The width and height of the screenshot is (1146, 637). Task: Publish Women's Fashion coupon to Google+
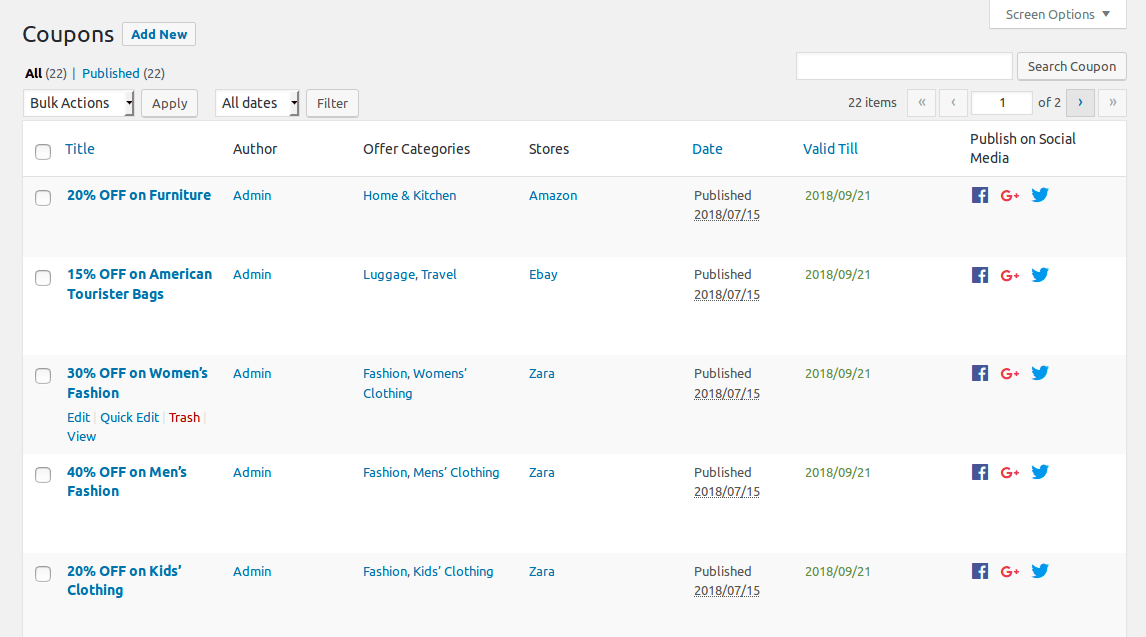(1010, 374)
